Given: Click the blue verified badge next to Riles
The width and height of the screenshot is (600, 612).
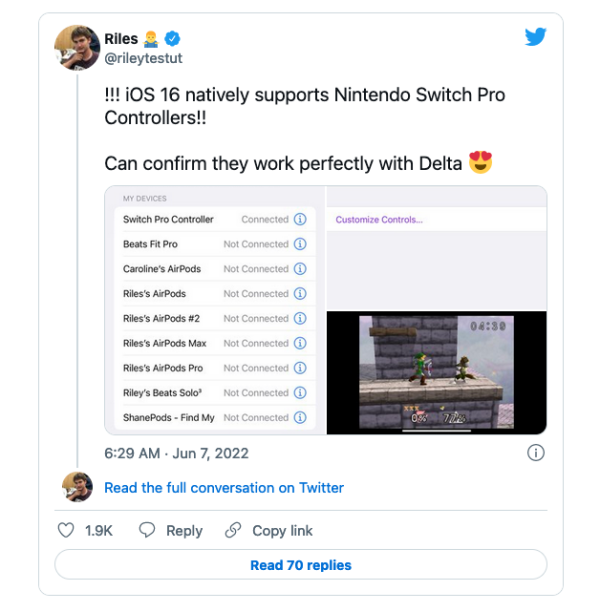Looking at the screenshot, I should point(172,39).
